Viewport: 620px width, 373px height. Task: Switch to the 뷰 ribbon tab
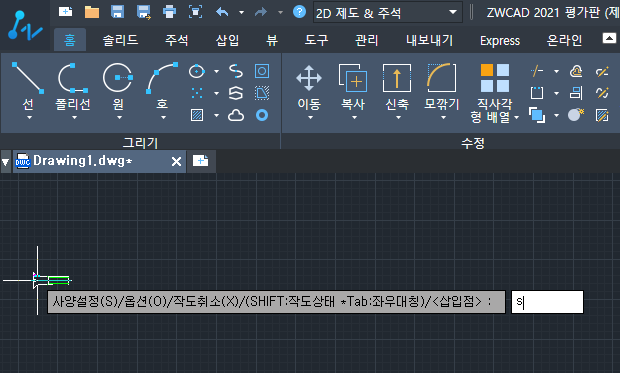pos(272,40)
